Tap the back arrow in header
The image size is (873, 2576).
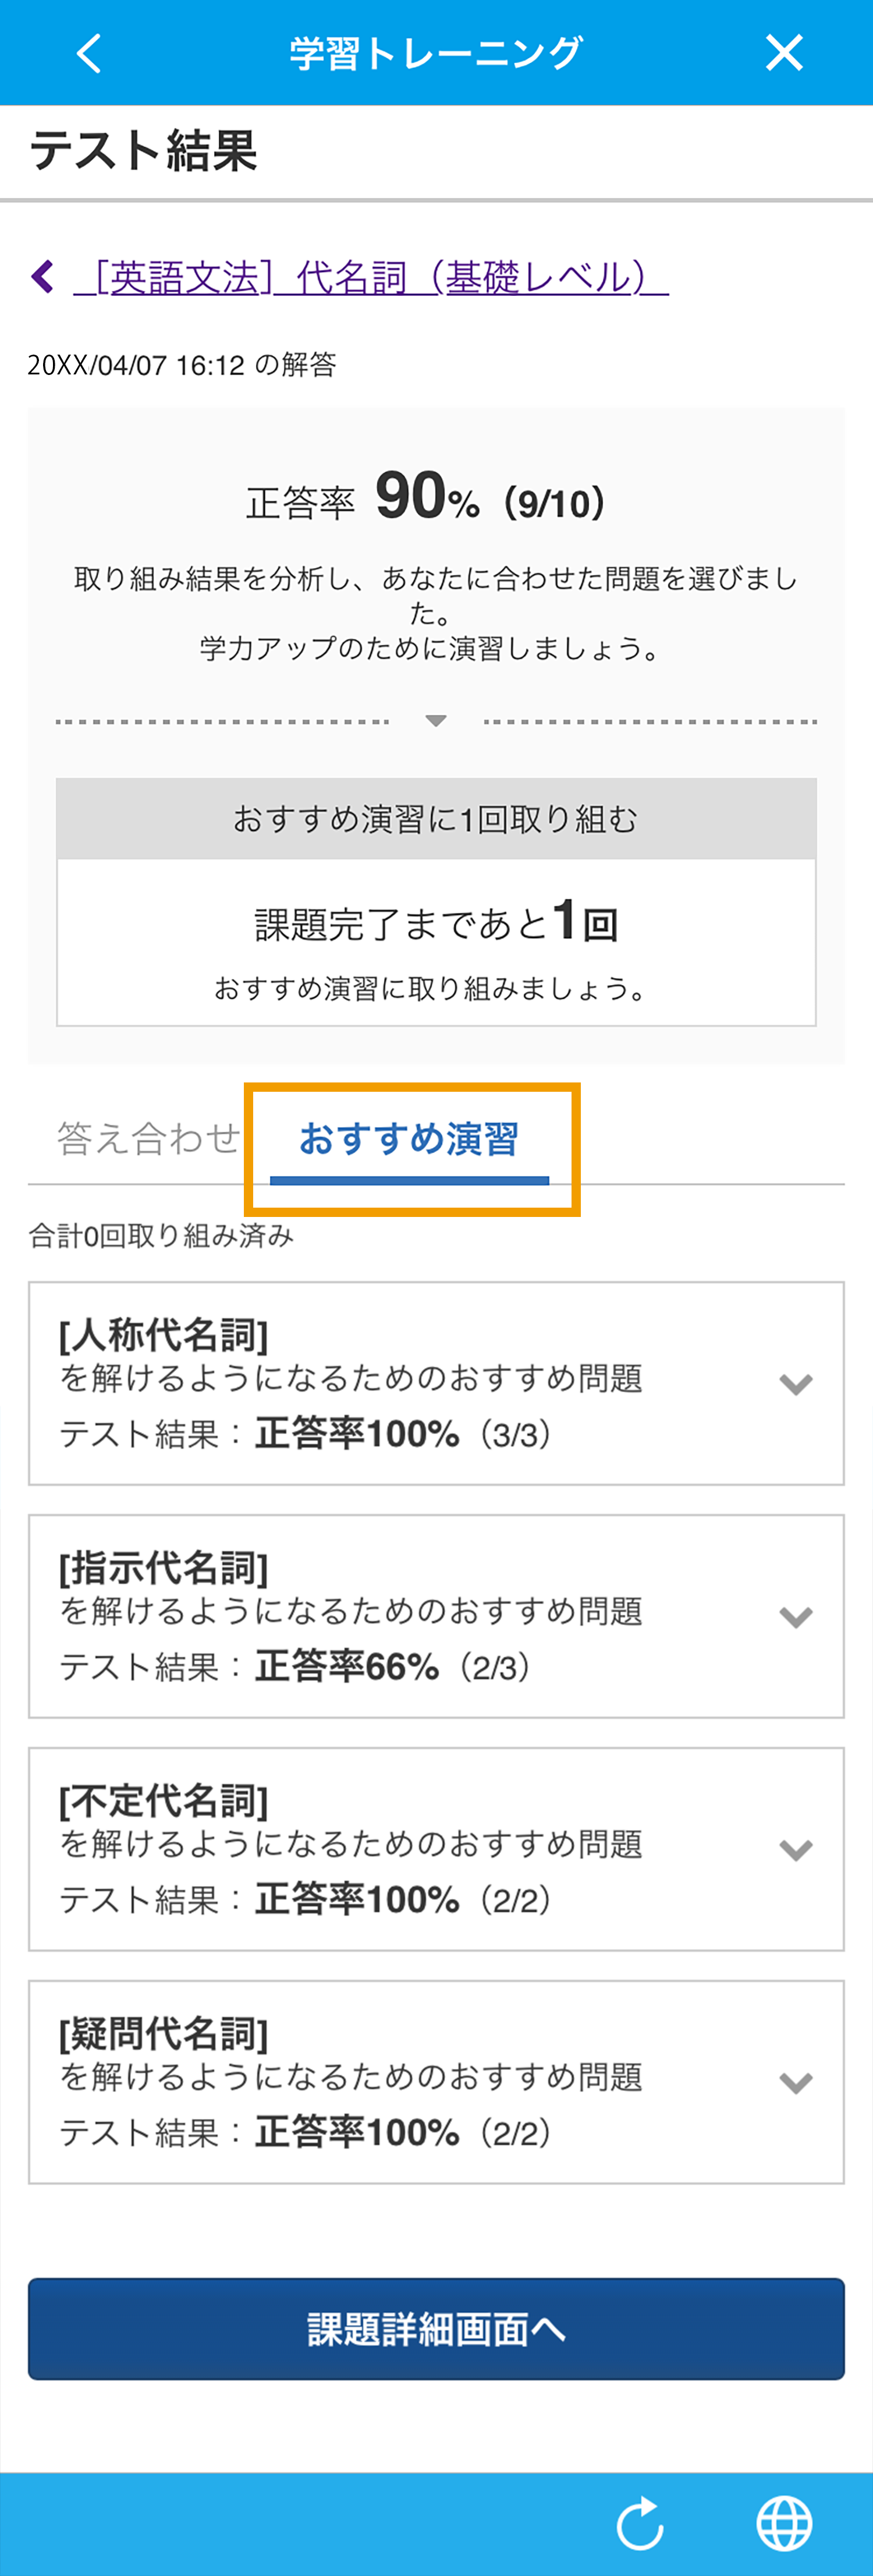pos(89,53)
